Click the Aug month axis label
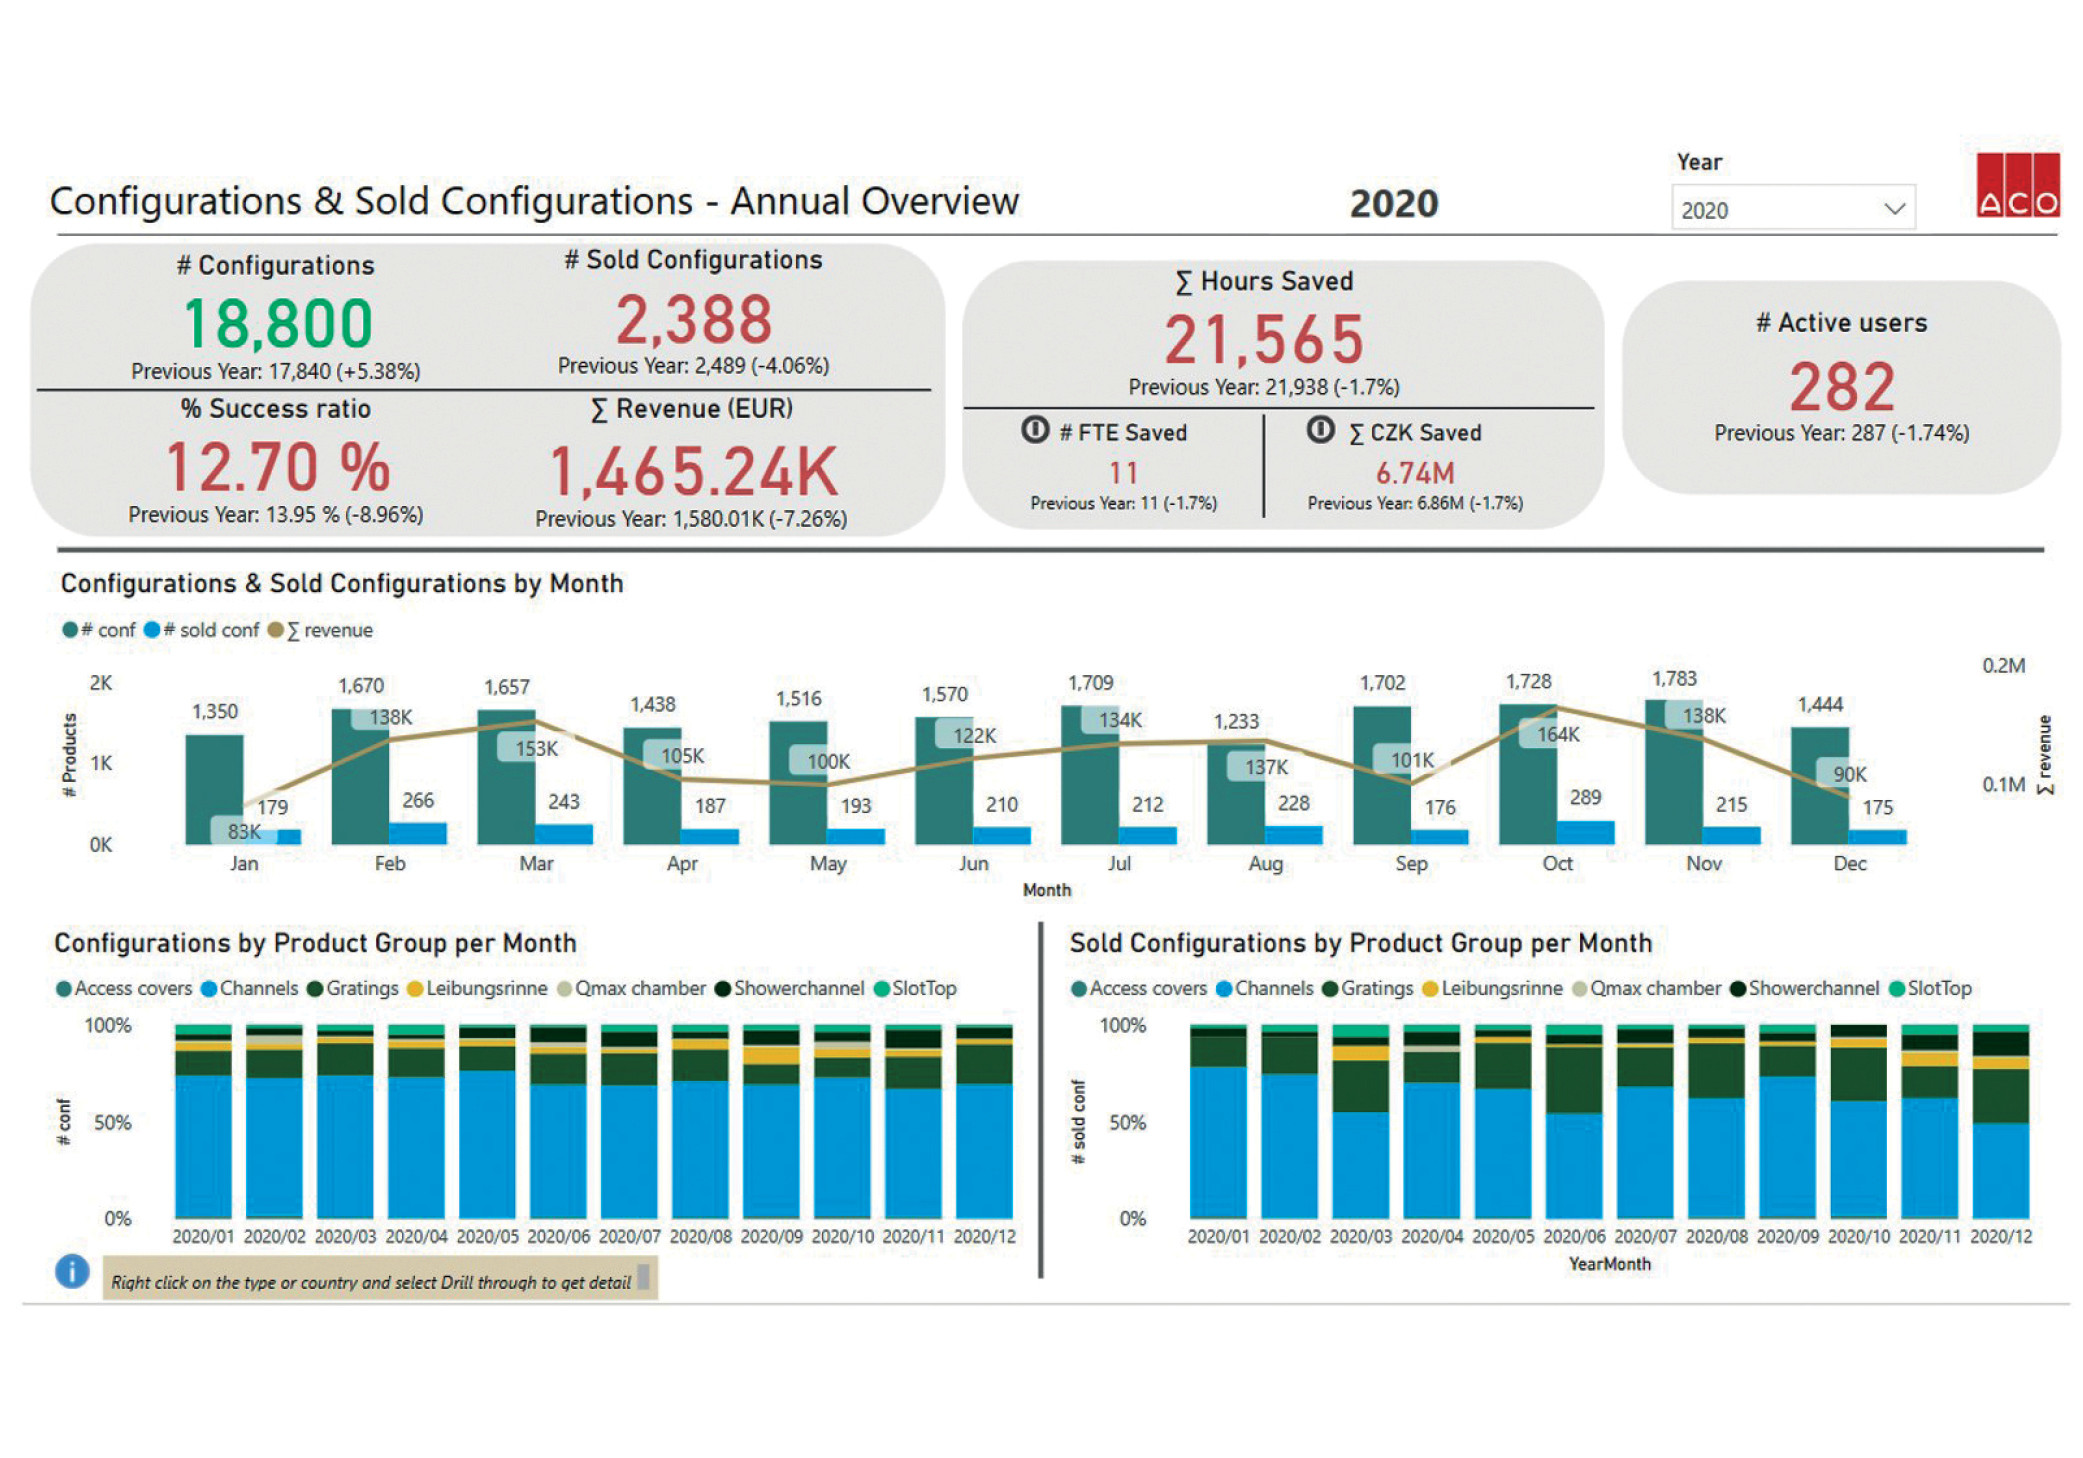2083x1458 pixels. pos(1265,863)
